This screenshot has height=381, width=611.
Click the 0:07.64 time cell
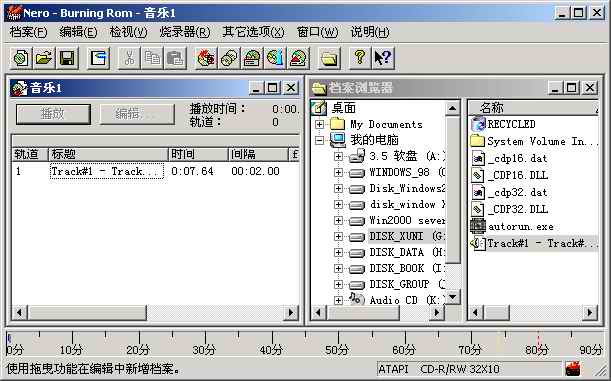[x=192, y=171]
